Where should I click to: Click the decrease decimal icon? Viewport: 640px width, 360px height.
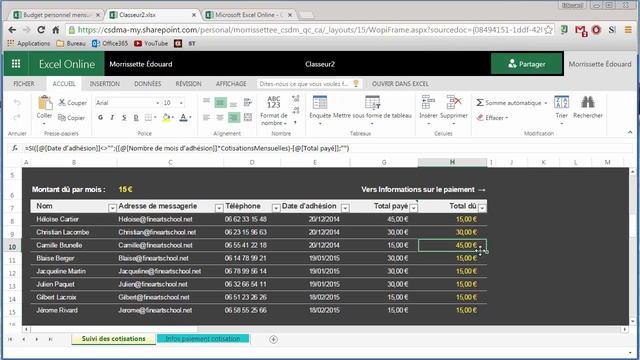pos(296,110)
